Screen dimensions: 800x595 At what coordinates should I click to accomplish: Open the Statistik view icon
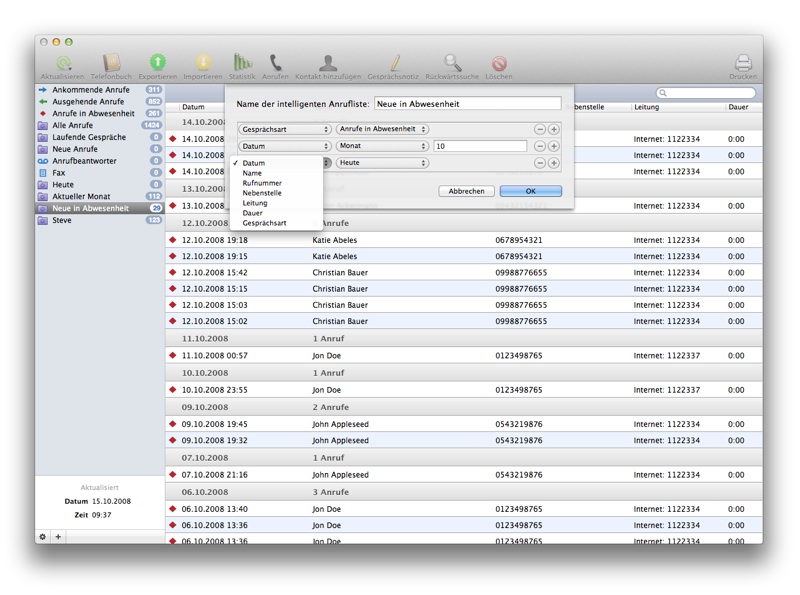(242, 64)
